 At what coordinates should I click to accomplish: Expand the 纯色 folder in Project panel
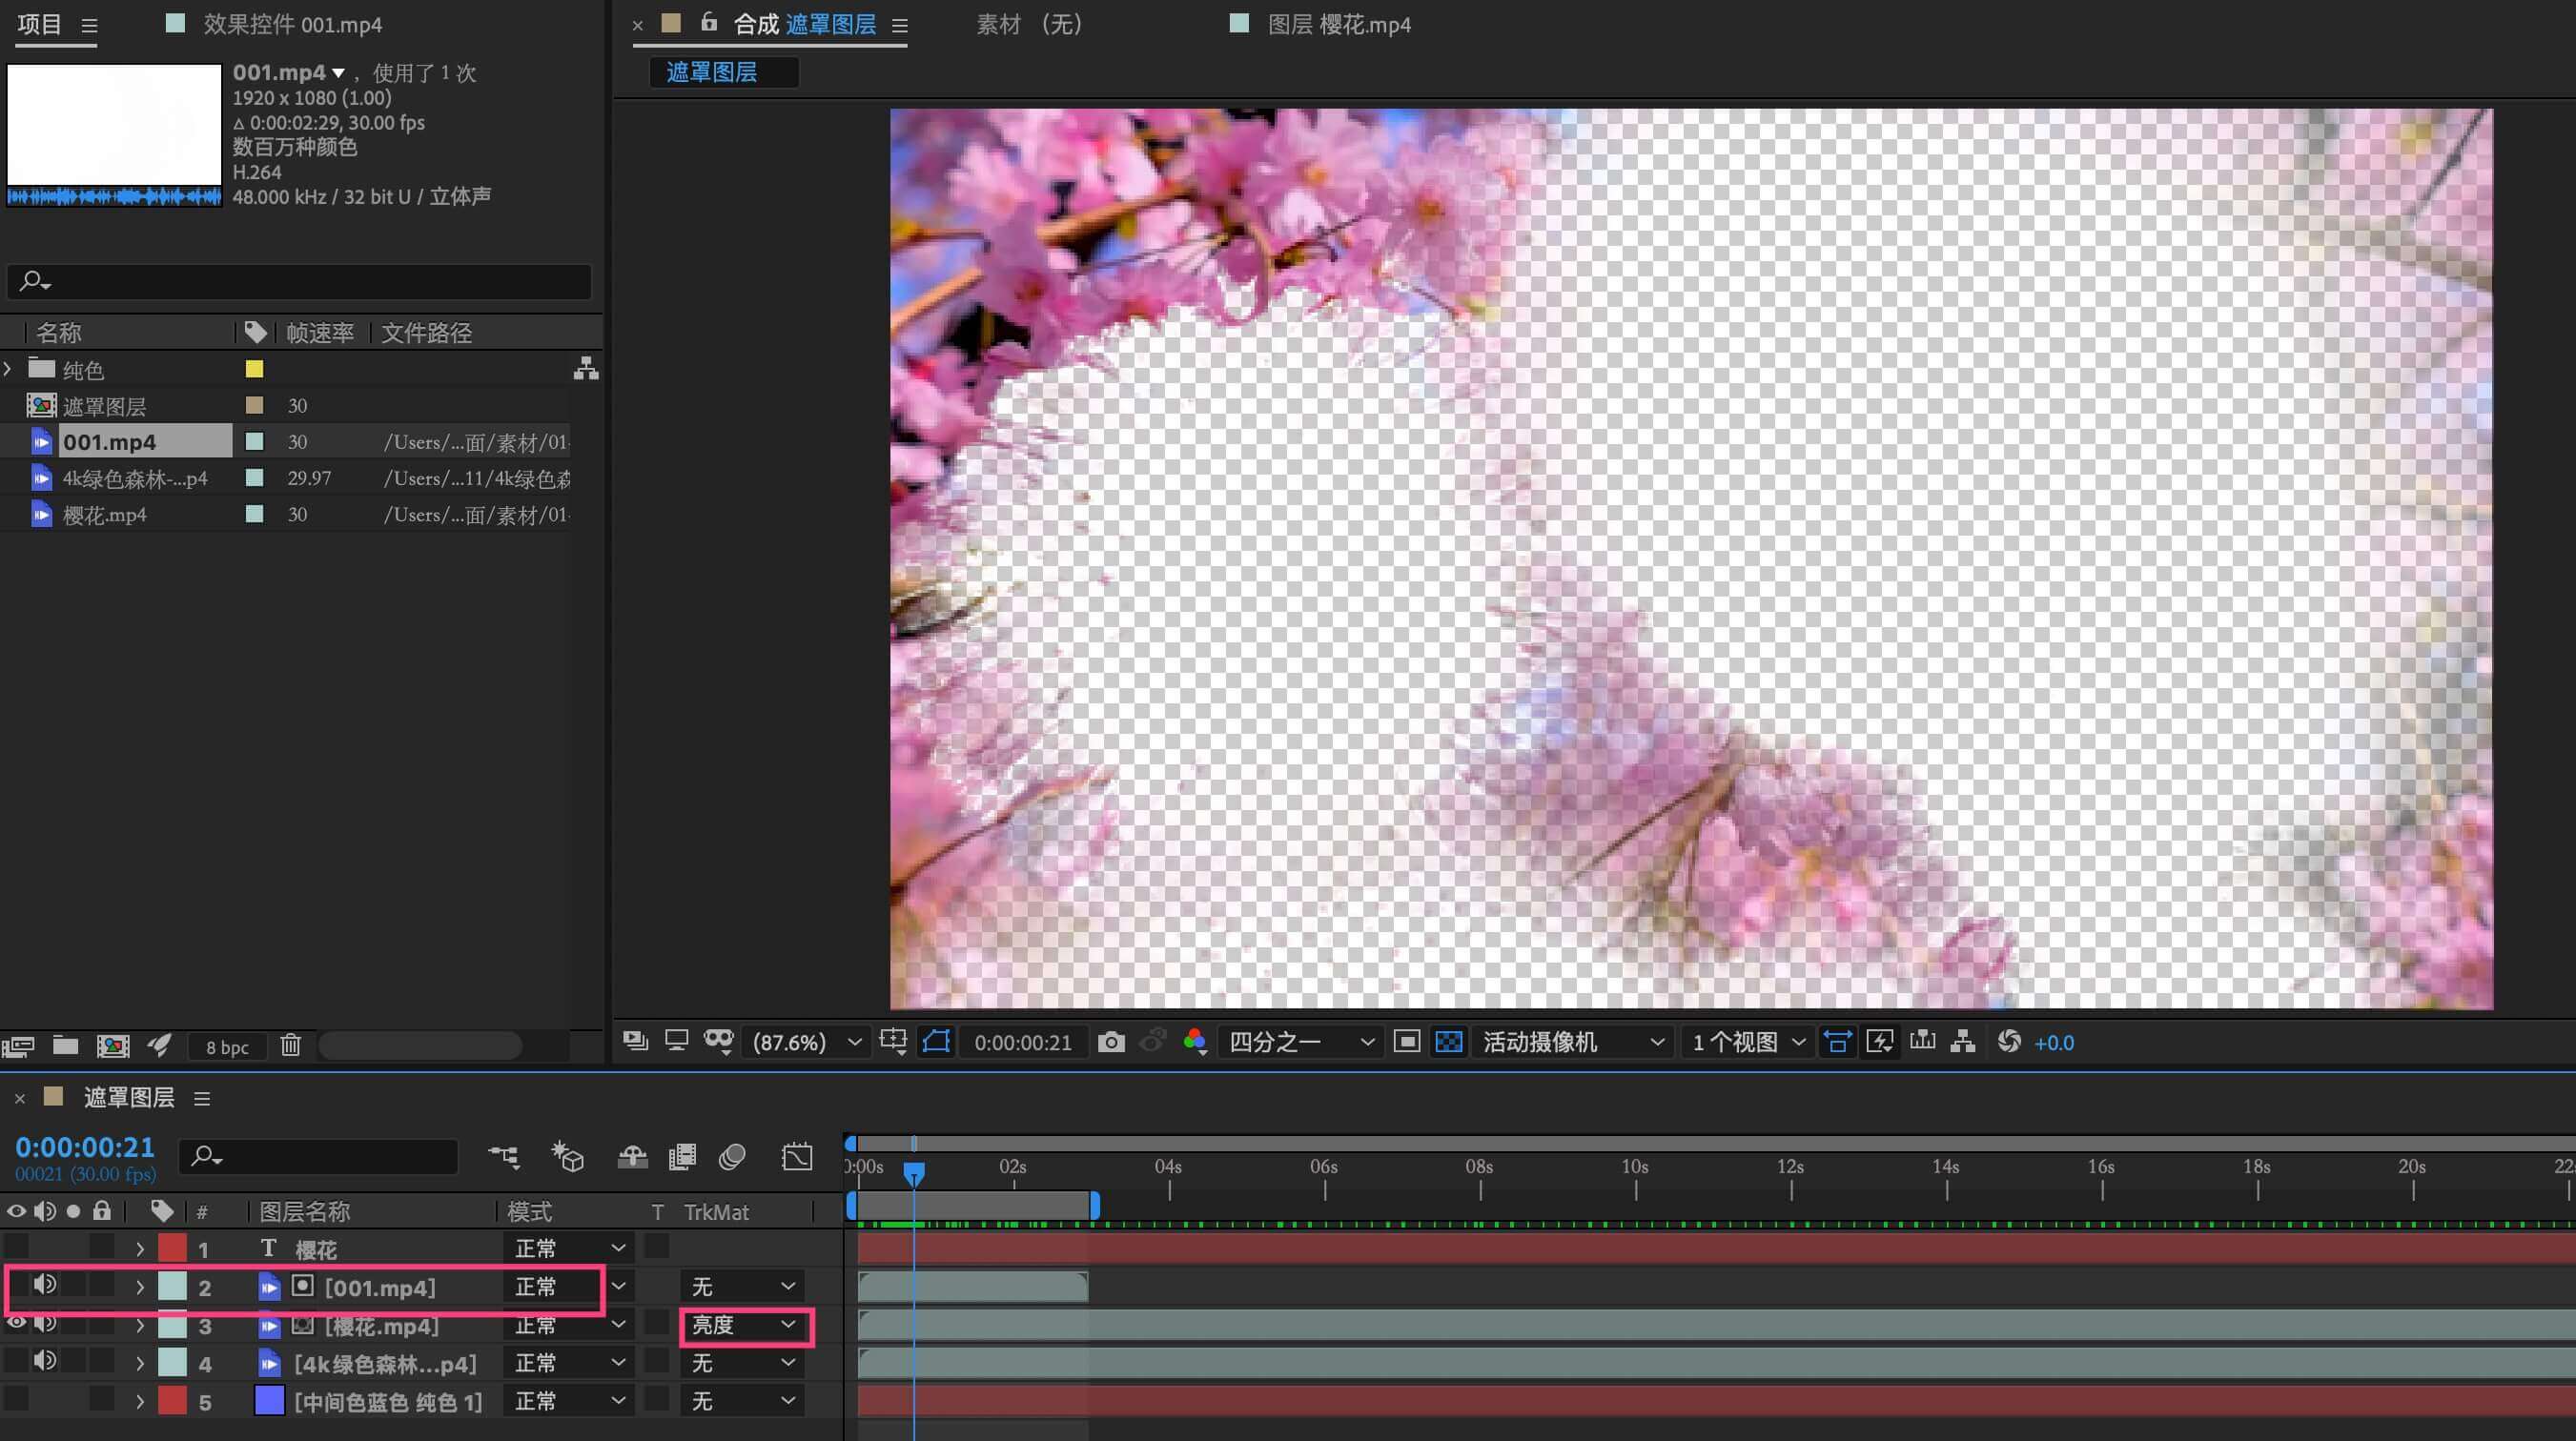coord(8,369)
